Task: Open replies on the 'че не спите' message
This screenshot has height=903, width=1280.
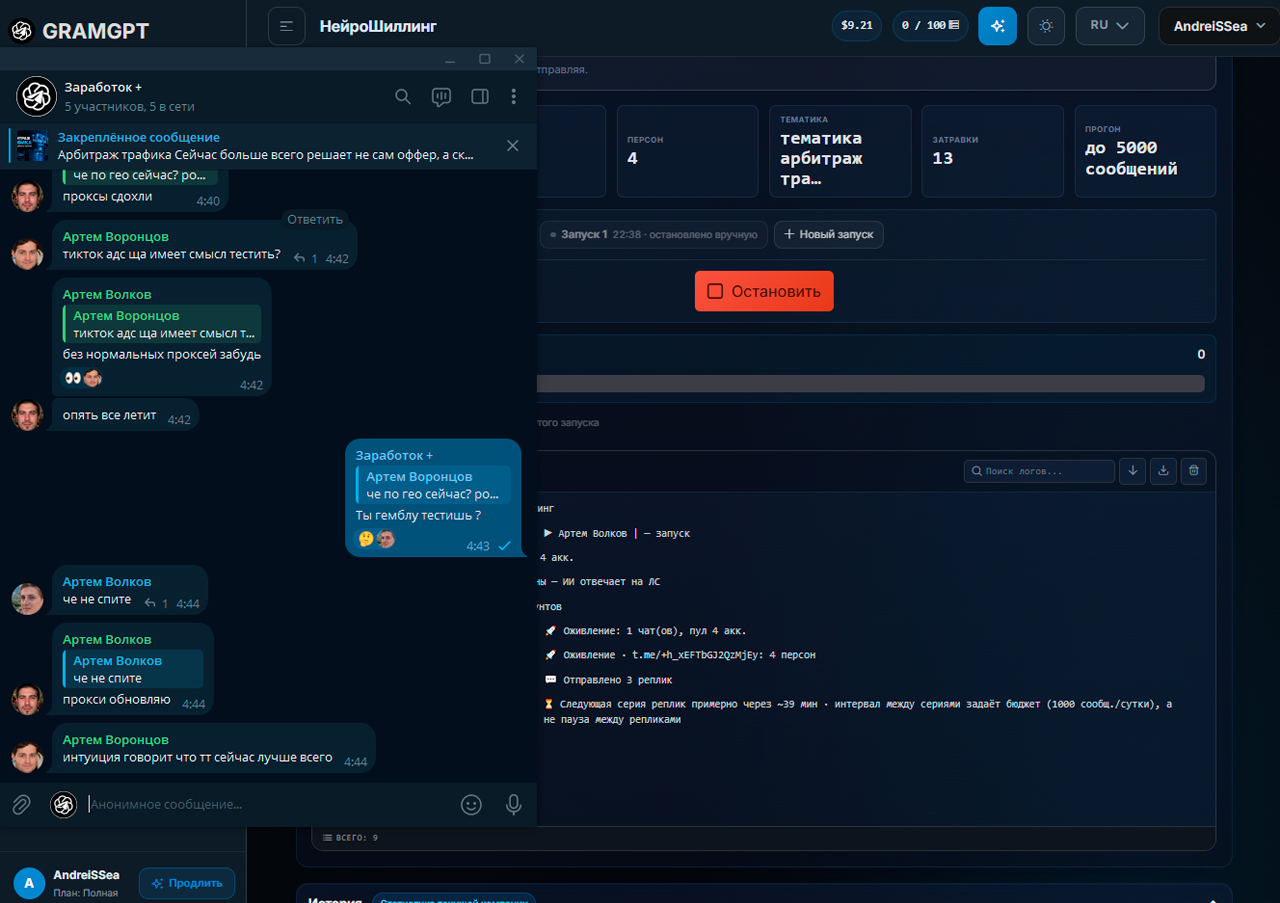Action: (x=157, y=603)
